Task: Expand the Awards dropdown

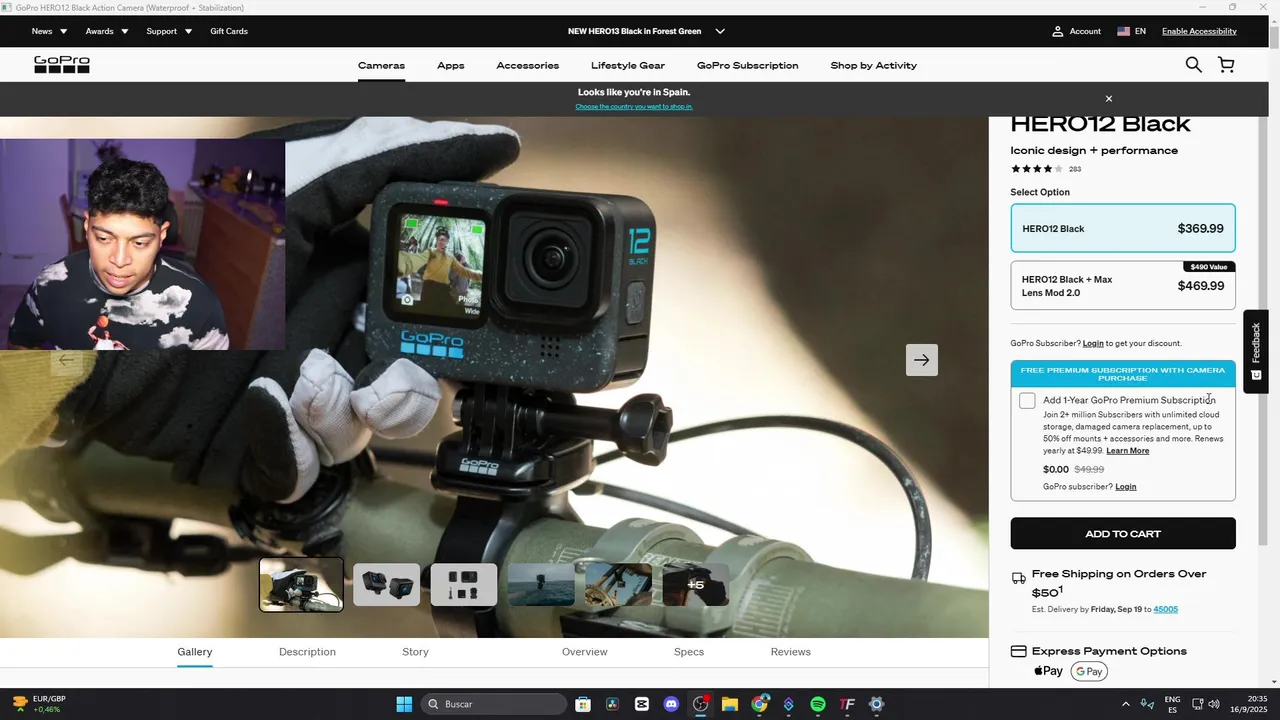Action: pos(107,31)
